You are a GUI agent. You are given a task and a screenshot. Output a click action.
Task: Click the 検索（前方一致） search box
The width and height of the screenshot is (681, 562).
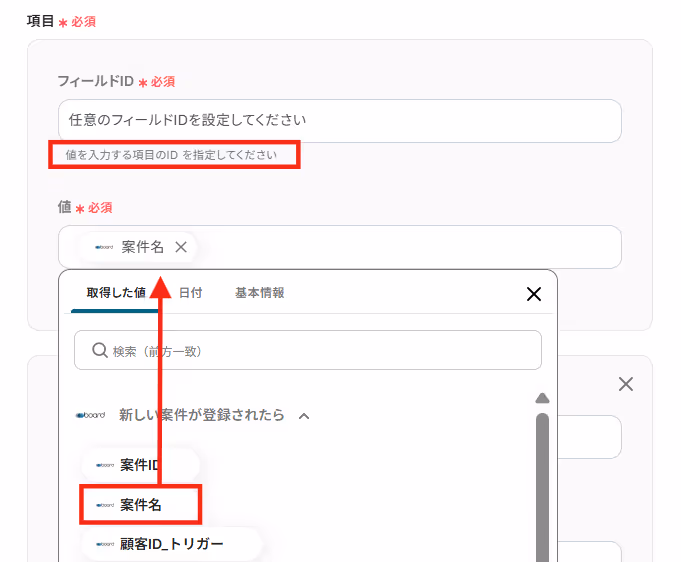tap(307, 350)
